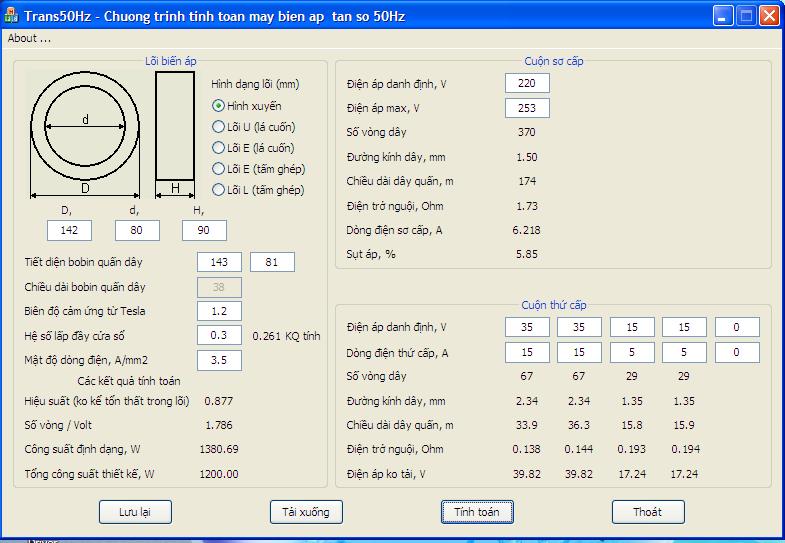This screenshot has width=785, height=543.
Task: Open the About menu
Action: point(29,38)
